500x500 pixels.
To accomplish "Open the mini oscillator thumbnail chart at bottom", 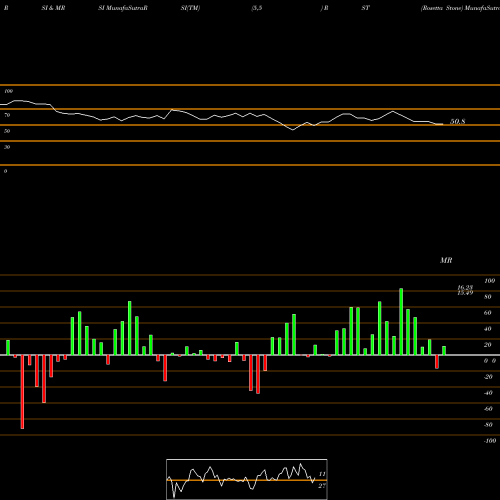I will tap(247, 479).
